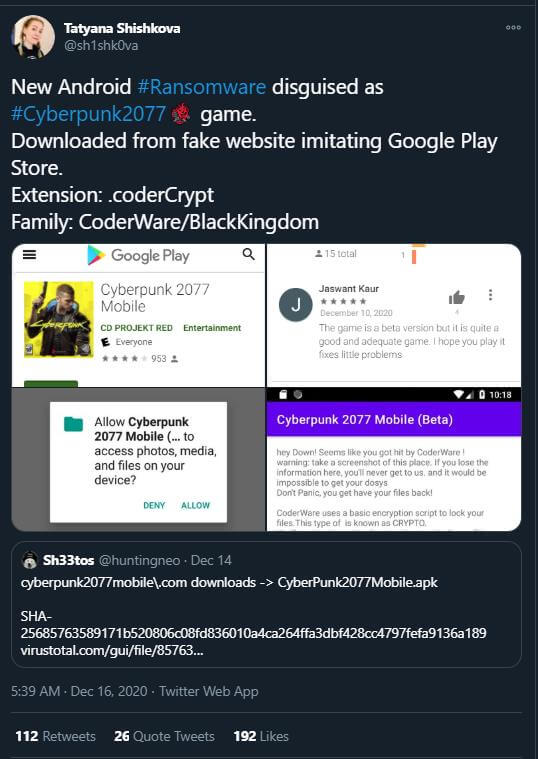Click Tatyana Shishkova's profile avatar

[33, 37]
